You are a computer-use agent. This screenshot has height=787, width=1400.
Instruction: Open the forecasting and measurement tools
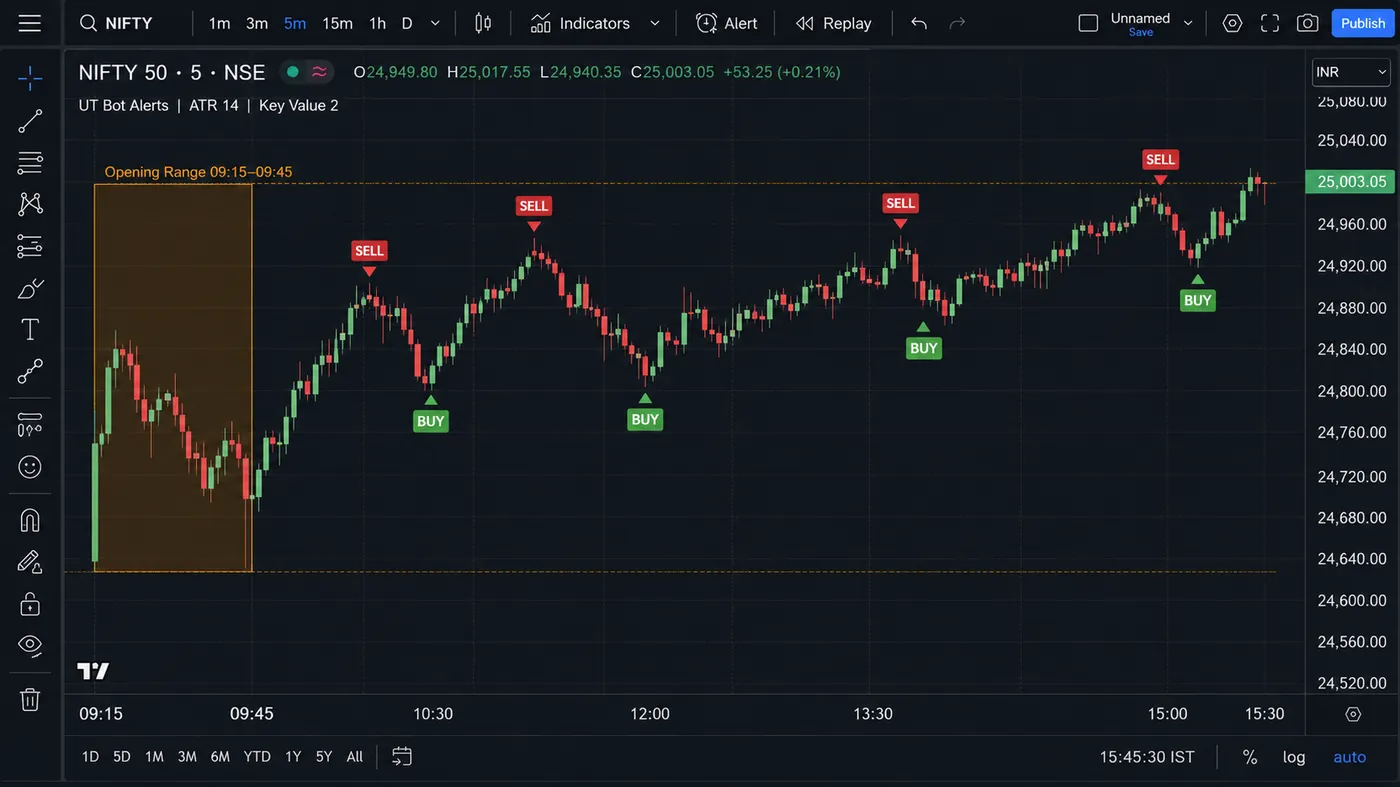click(30, 246)
